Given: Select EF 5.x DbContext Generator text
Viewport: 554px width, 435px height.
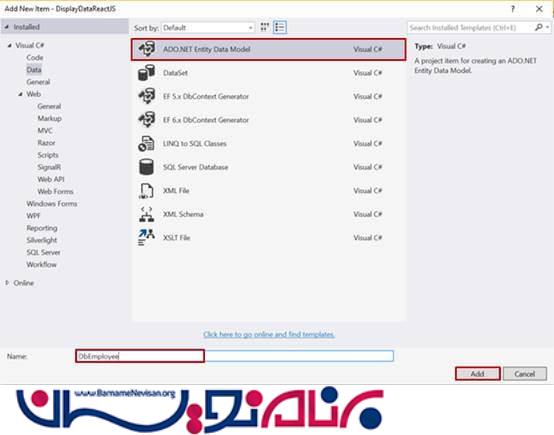Looking at the screenshot, I should 206,96.
